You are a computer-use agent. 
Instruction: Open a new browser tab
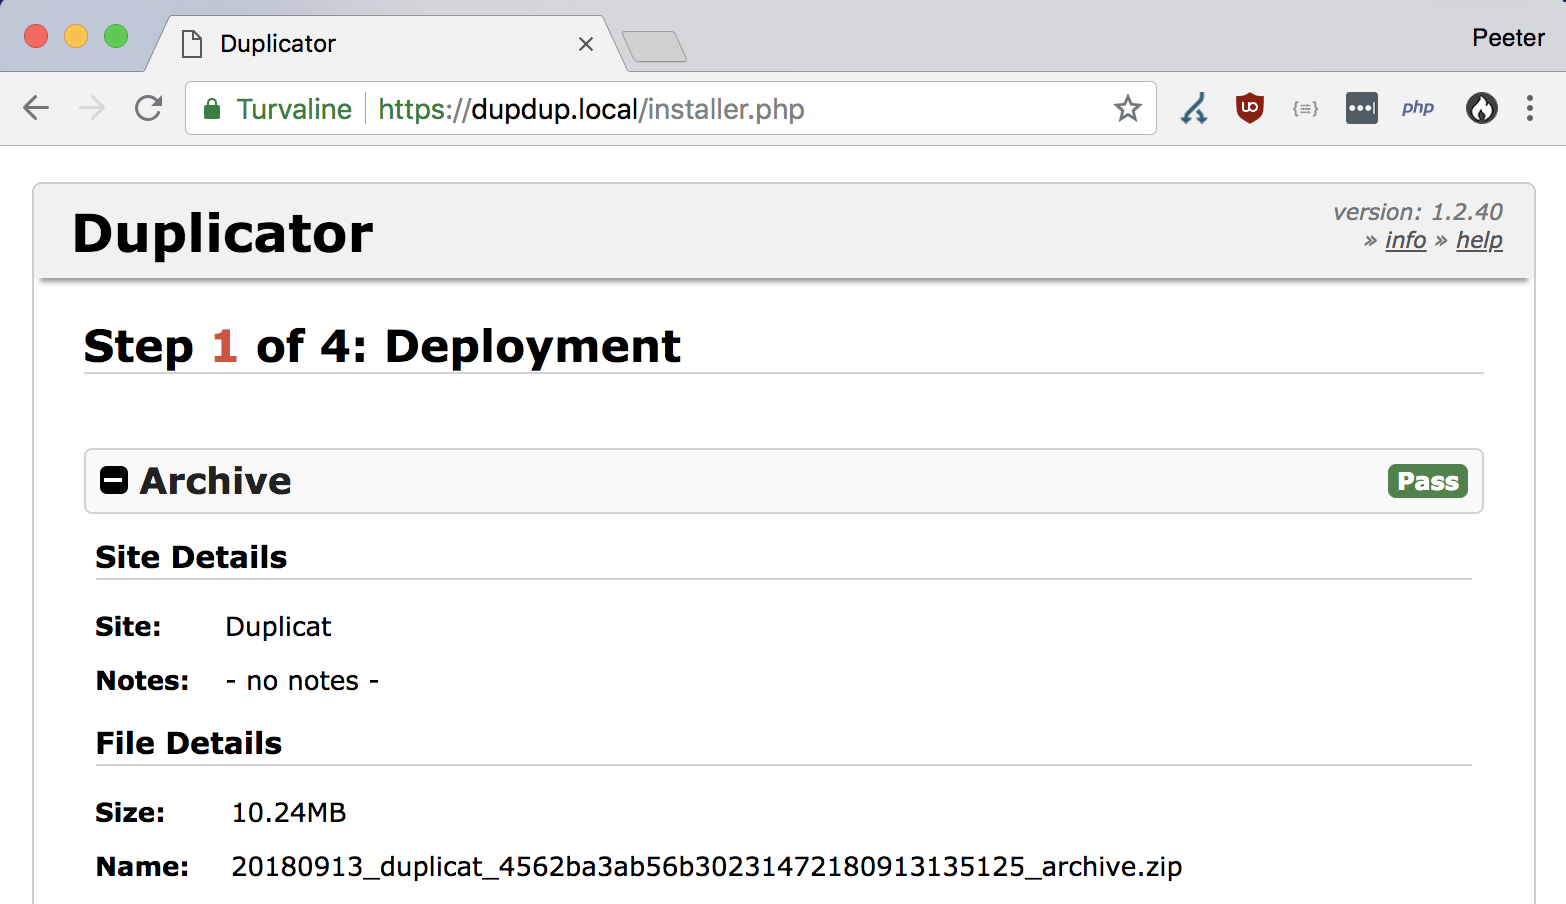click(x=654, y=46)
